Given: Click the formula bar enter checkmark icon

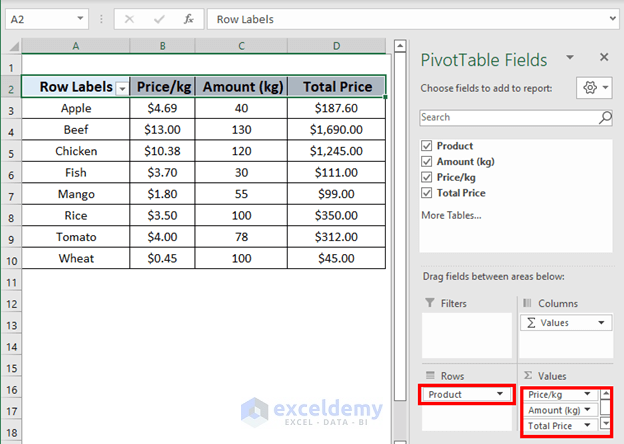Looking at the screenshot, I should pyautogui.click(x=159, y=19).
